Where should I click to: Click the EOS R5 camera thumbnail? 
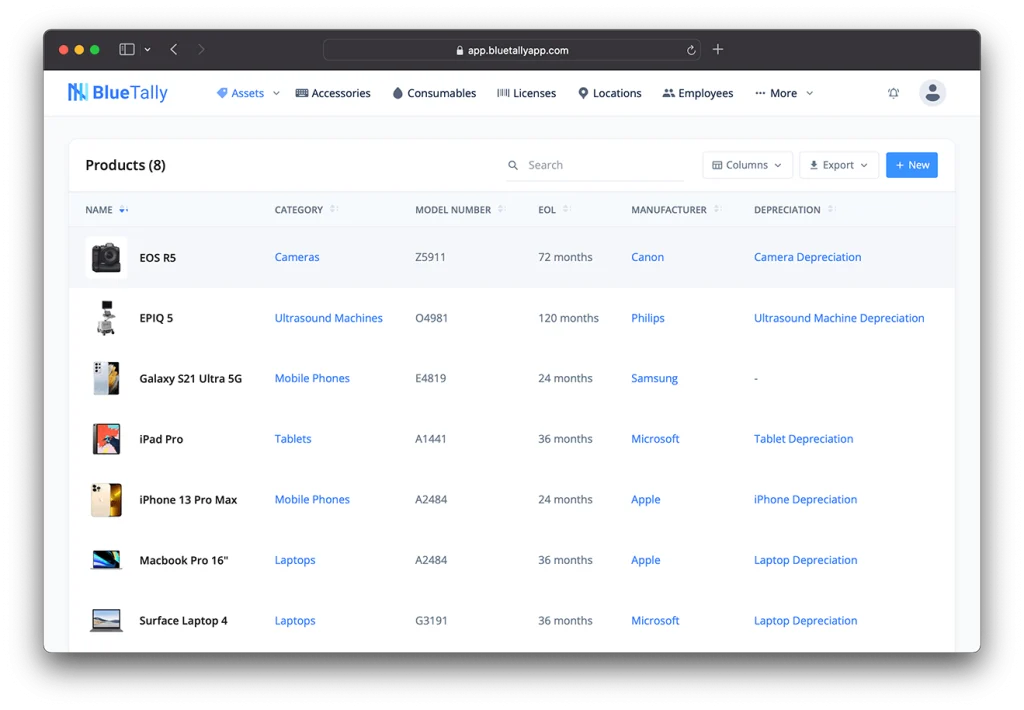[x=106, y=257]
